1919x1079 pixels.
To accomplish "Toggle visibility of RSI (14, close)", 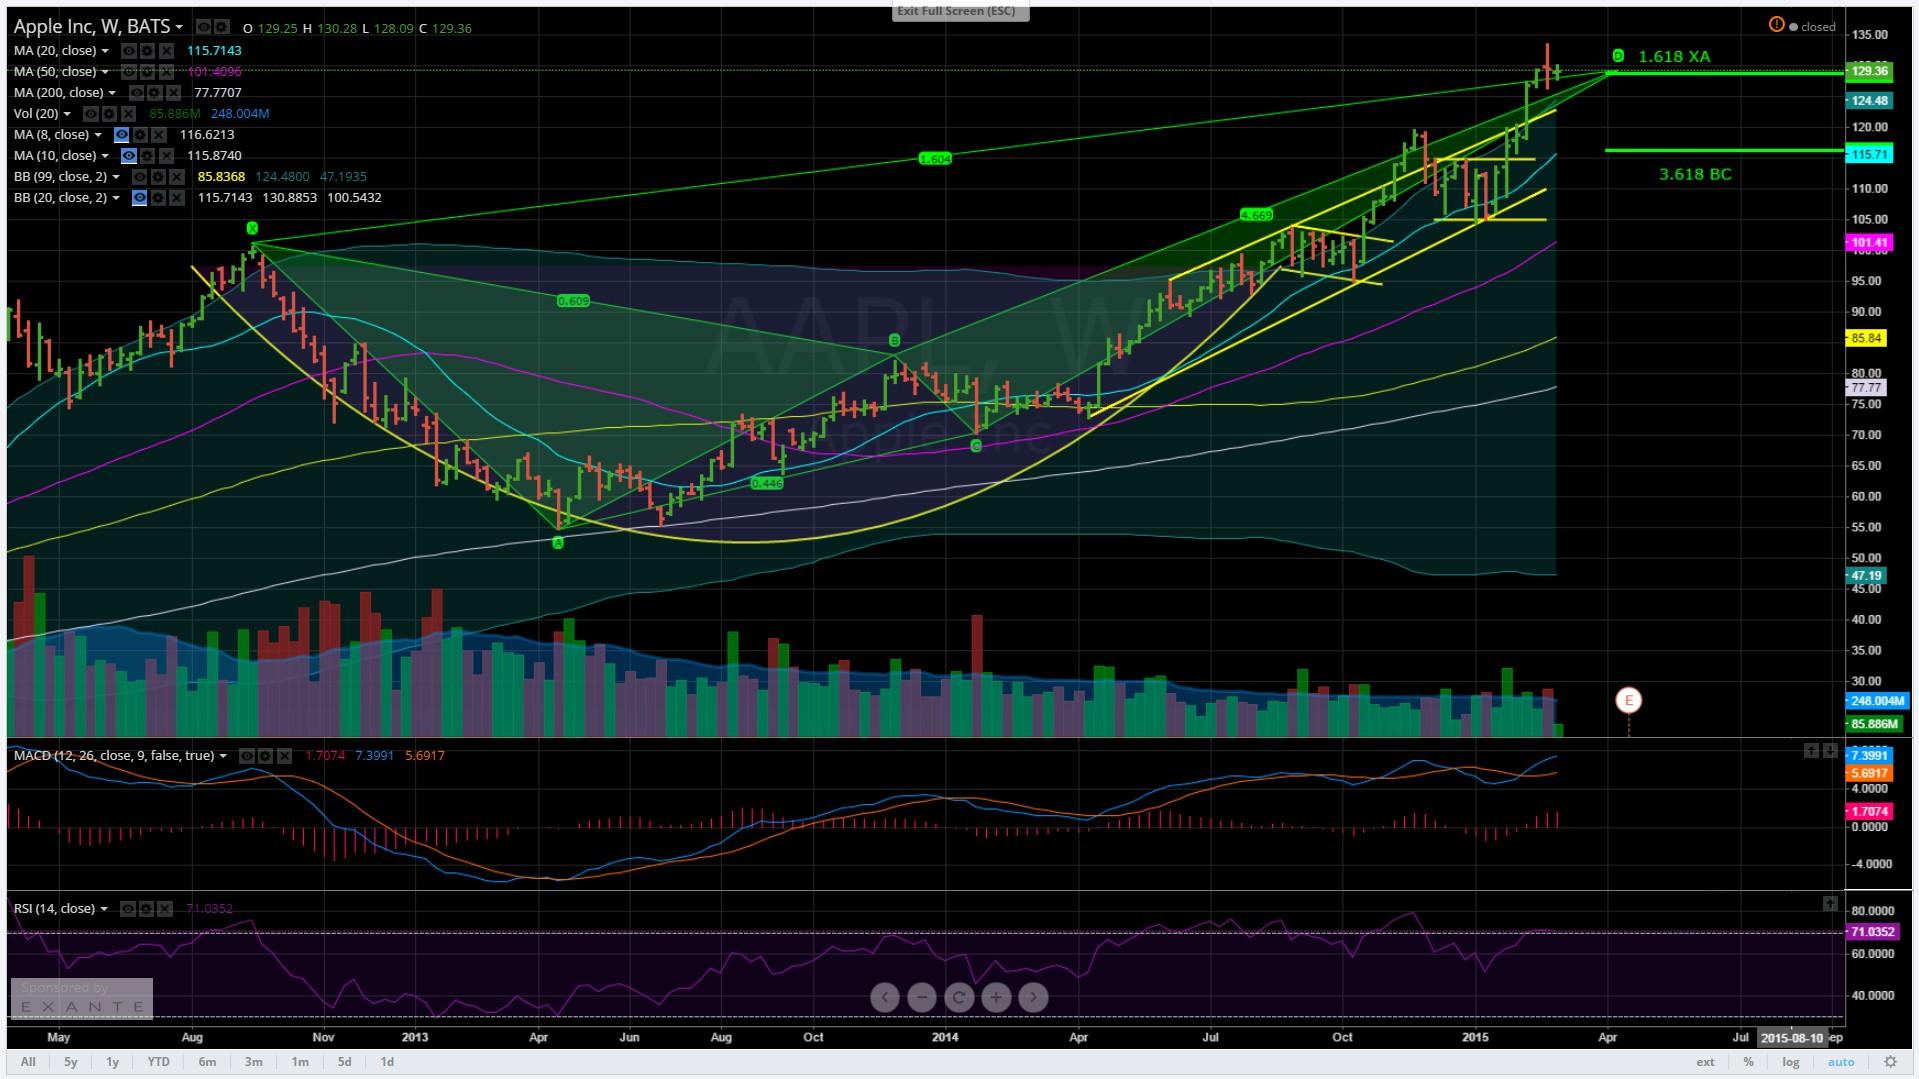I will (x=128, y=909).
